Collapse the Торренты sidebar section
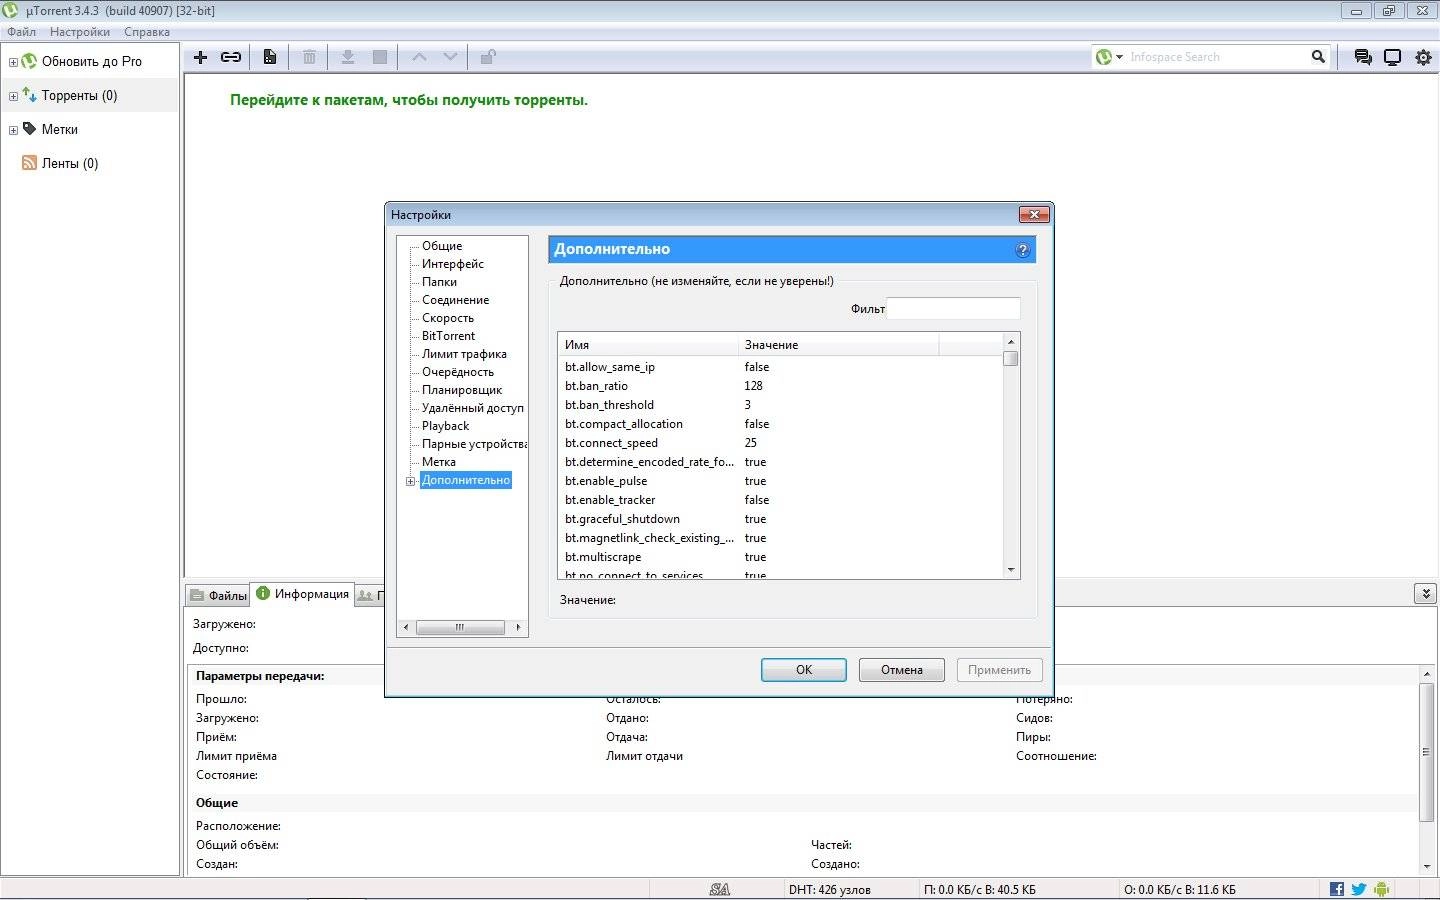This screenshot has width=1440, height=900. [12, 95]
